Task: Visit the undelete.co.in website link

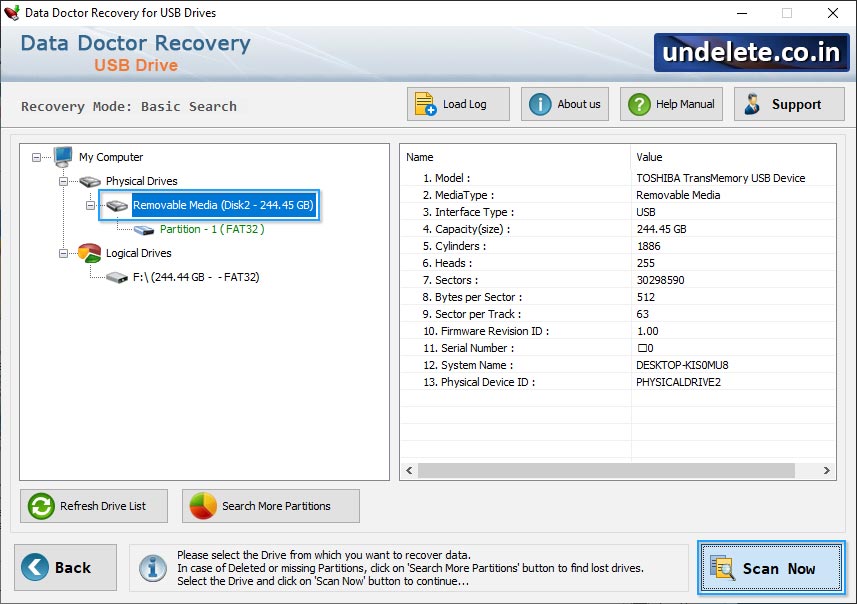Action: (749, 52)
